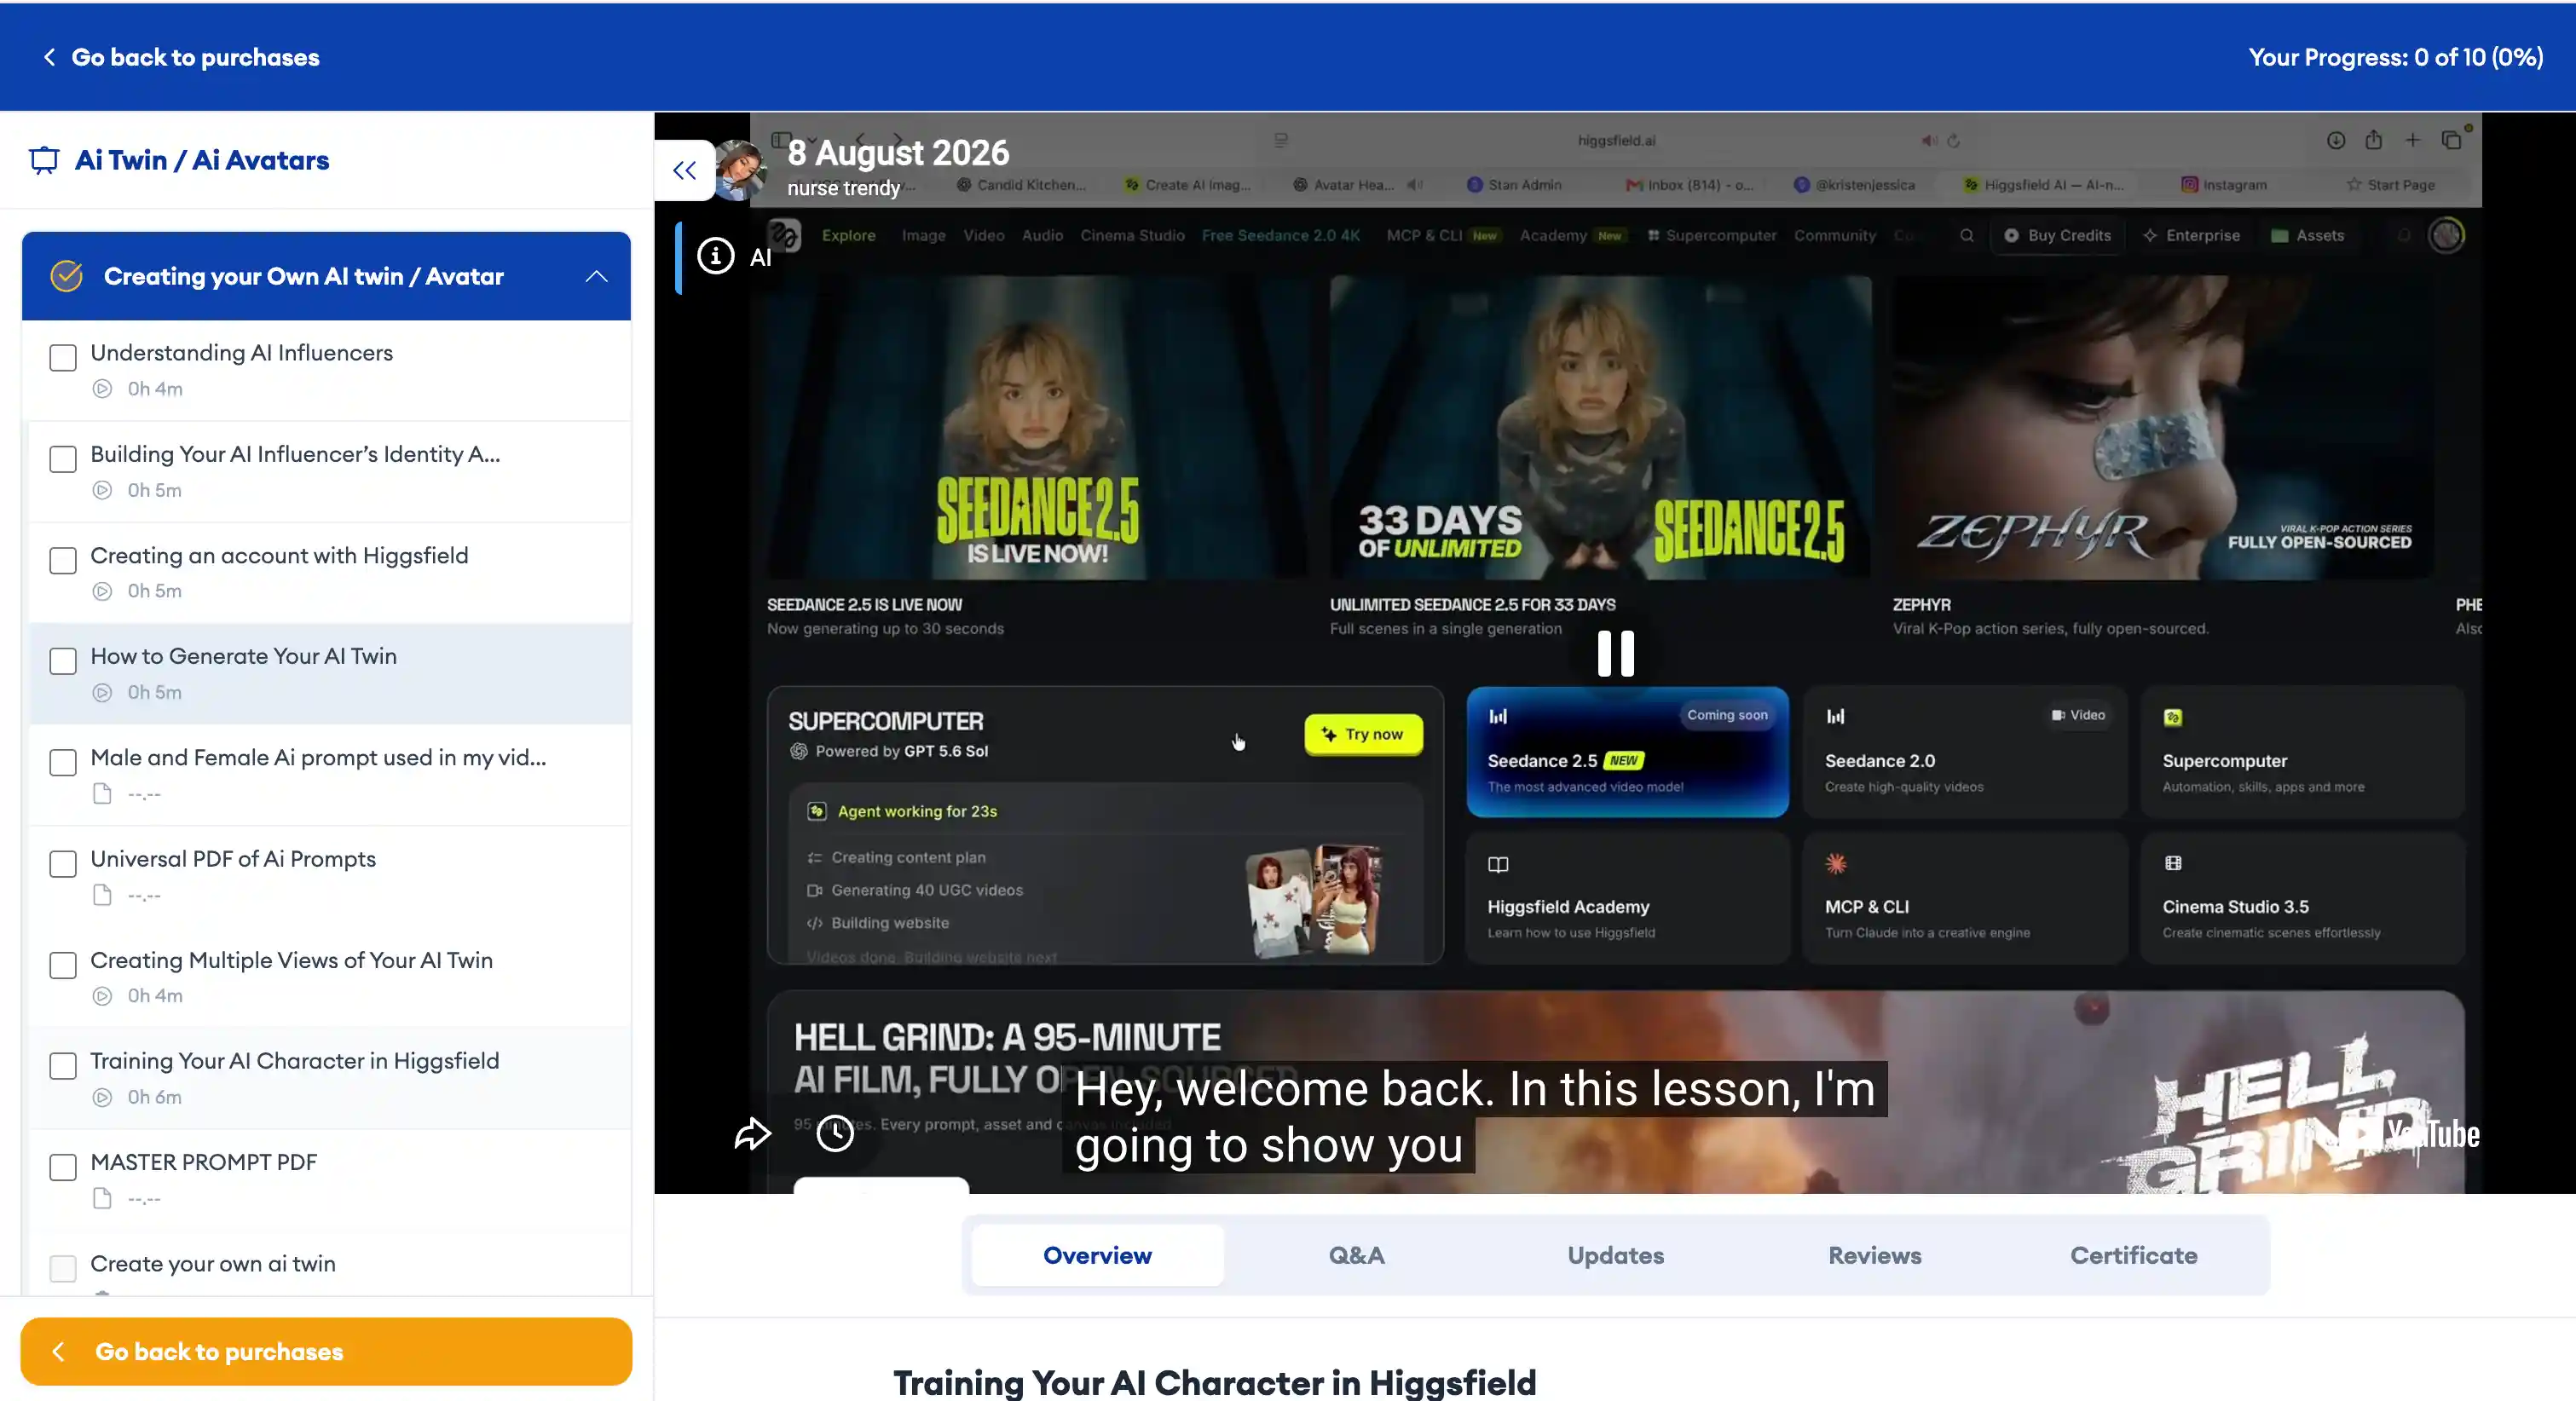Image resolution: width=2576 pixels, height=1401 pixels.
Task: Click play icon under Creating an account with Higgsfield
Action: 102,591
